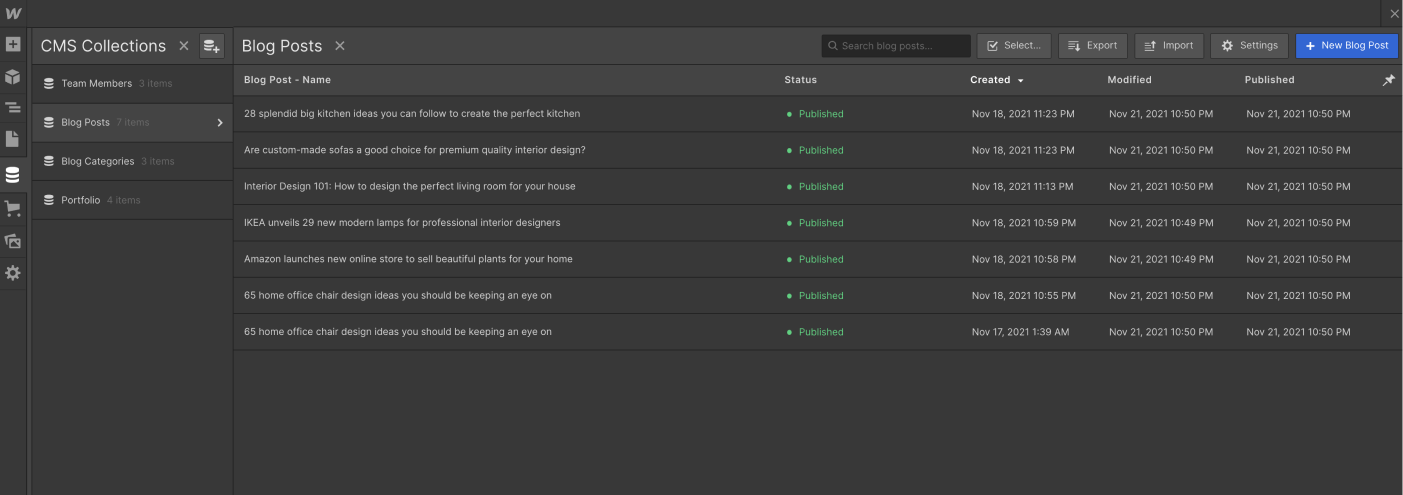Click the Export button
The image size is (1403, 495).
pos(1092,46)
